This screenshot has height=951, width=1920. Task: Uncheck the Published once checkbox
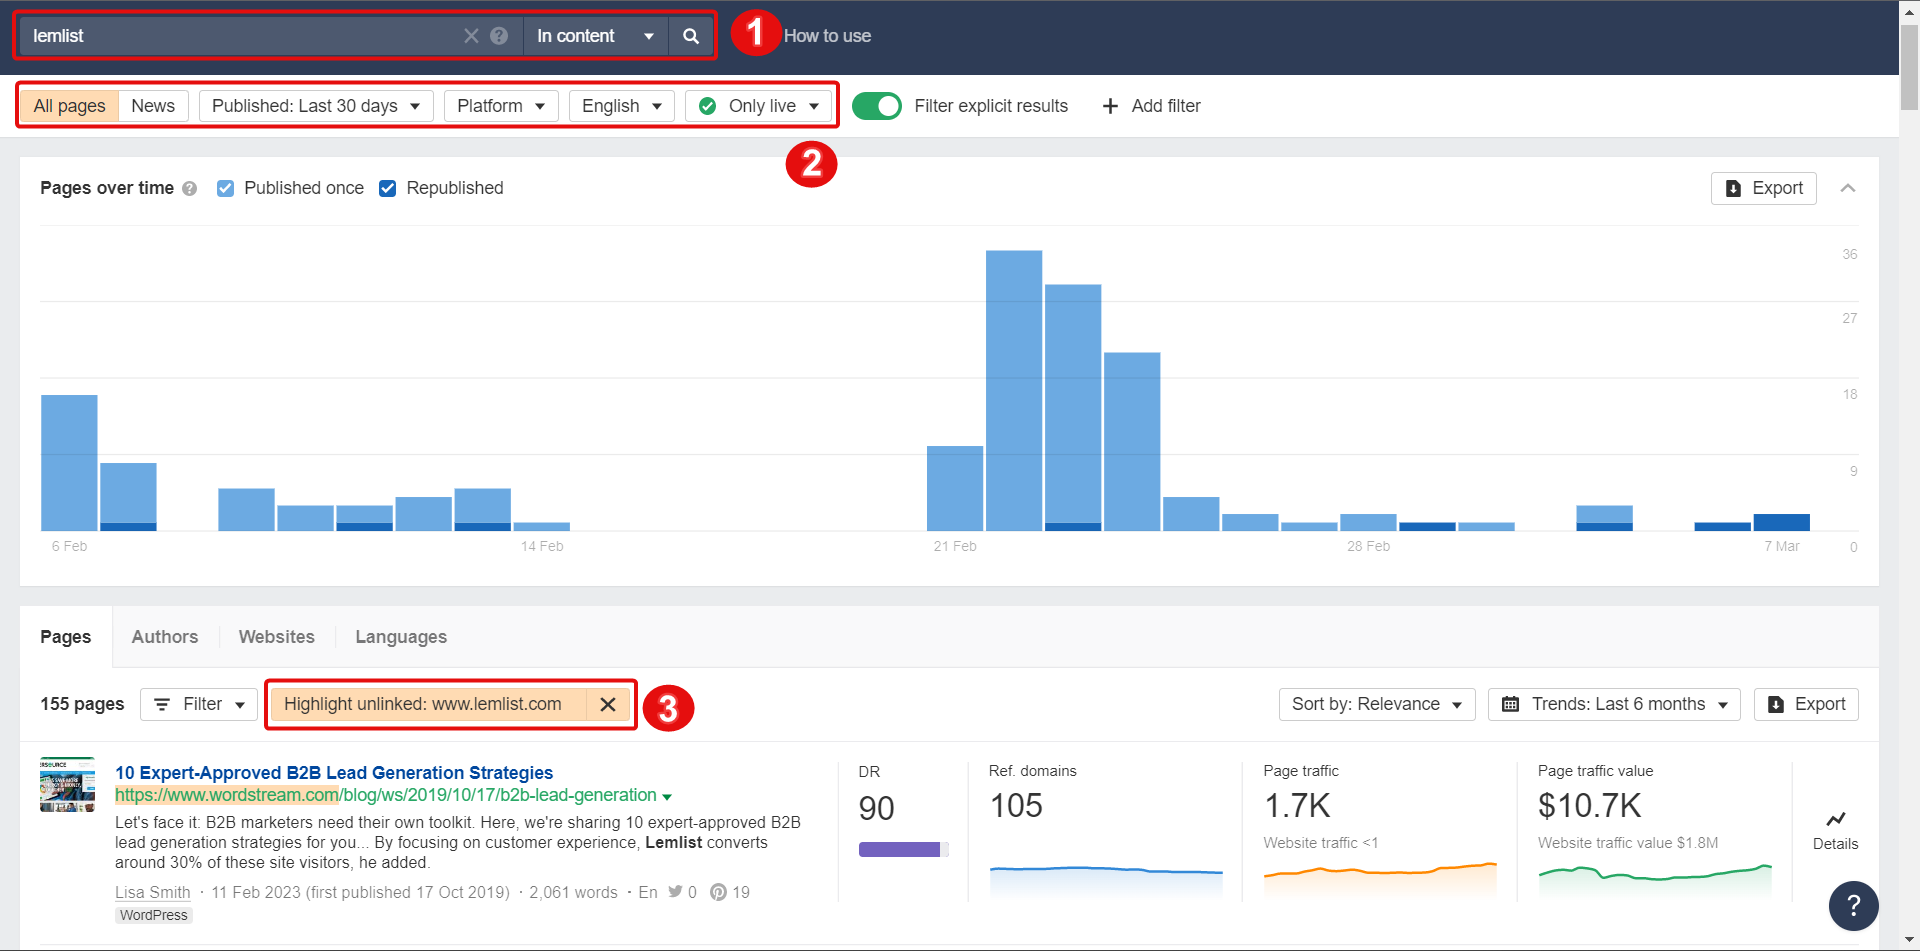coord(226,188)
